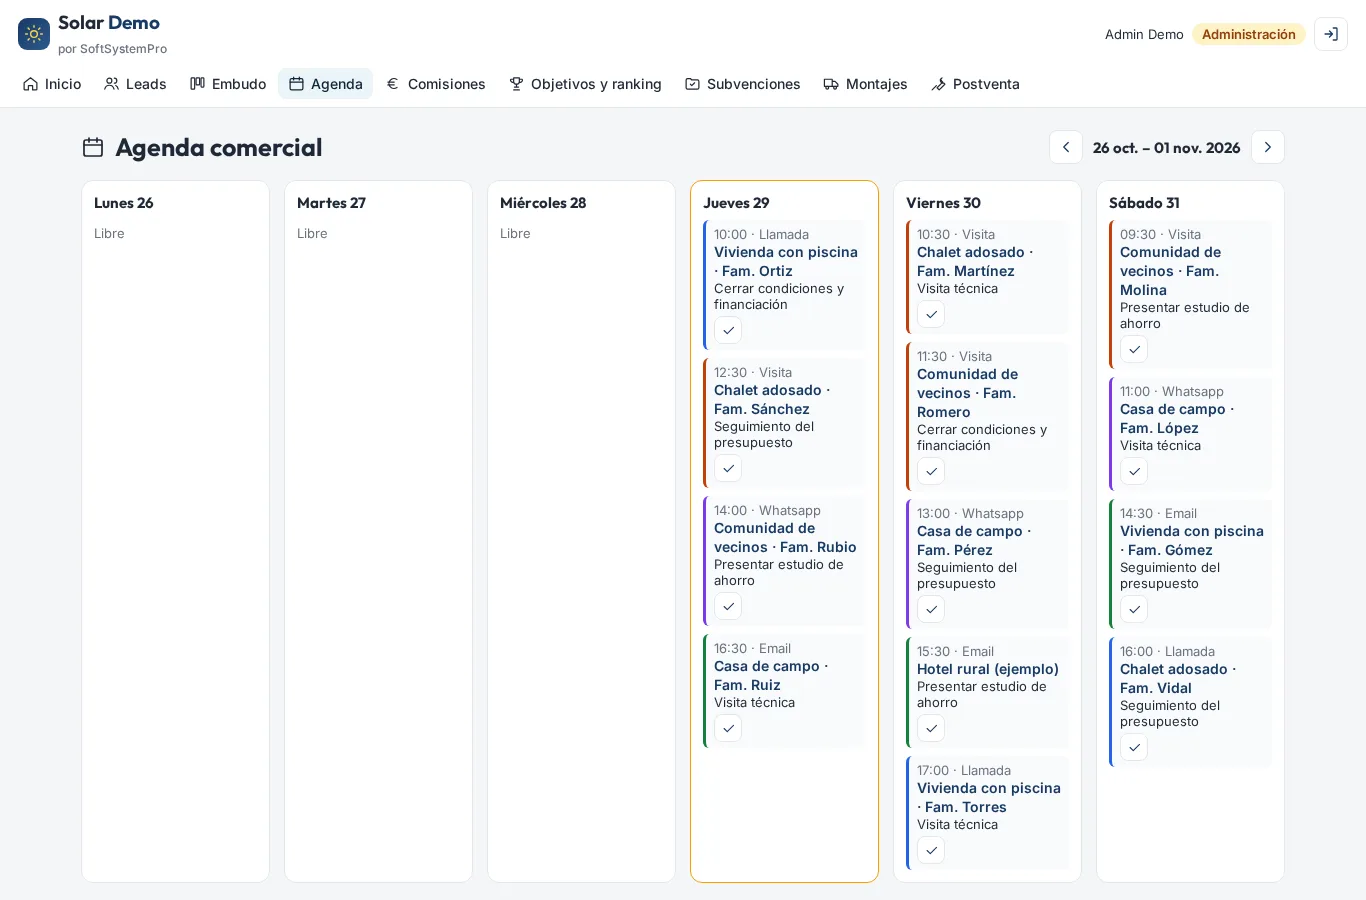Viewport: 1366px width, 900px height.
Task: Go to the previous week with the left chevron
Action: pos(1066,147)
